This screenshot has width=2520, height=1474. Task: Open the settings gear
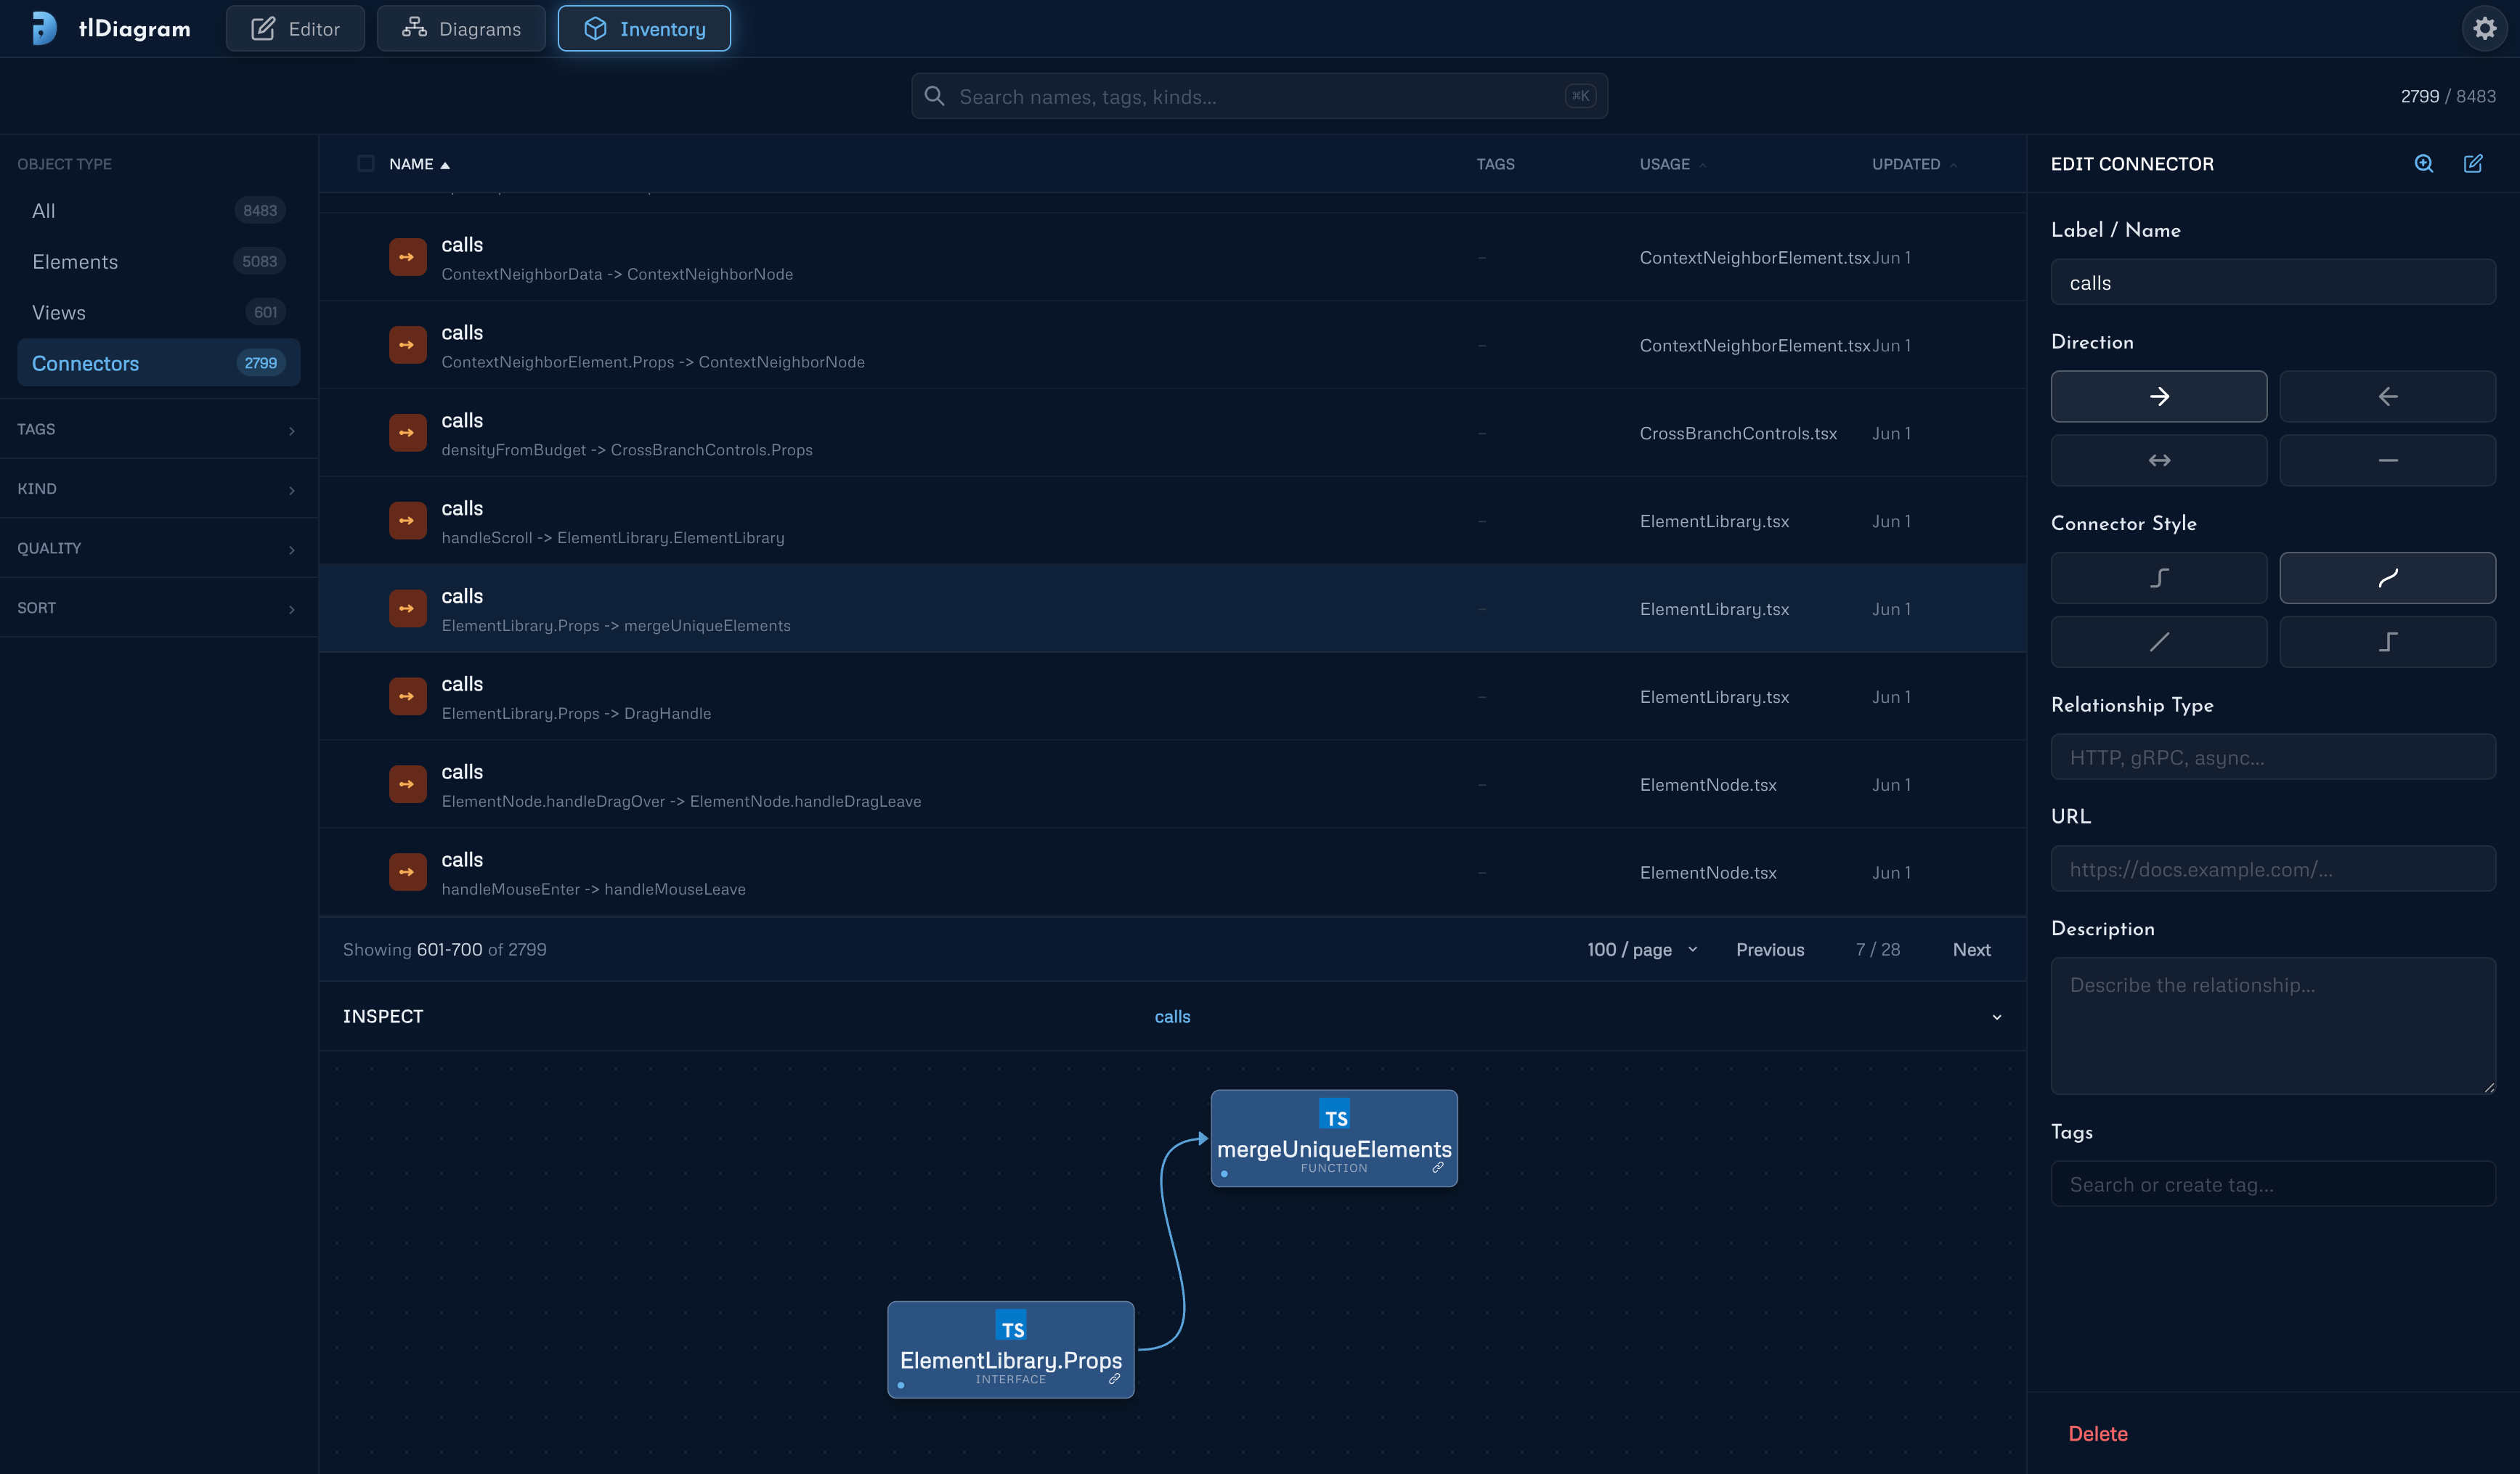tap(2484, 28)
